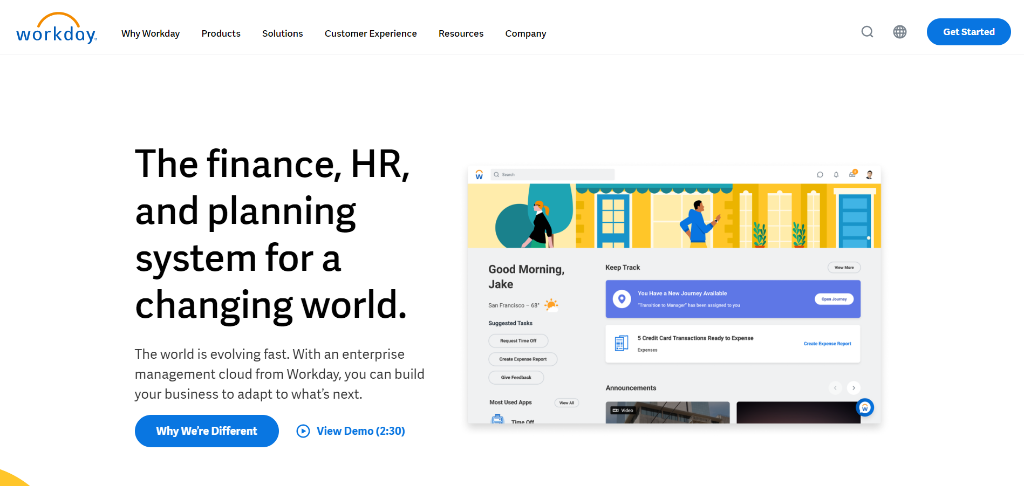Click the Video badge on announcement thumbnail
The height and width of the screenshot is (486, 1024).
pyautogui.click(x=622, y=410)
